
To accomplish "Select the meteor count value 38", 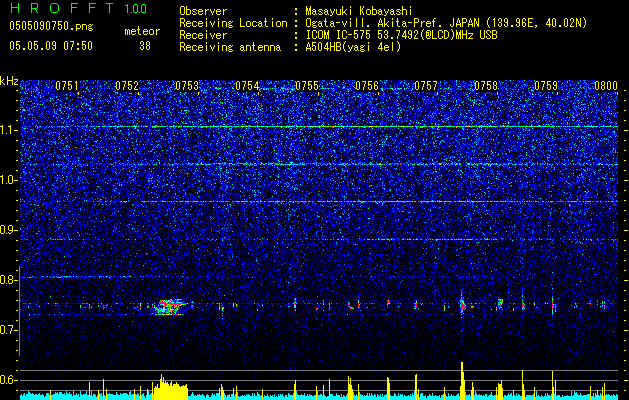I will pos(145,46).
